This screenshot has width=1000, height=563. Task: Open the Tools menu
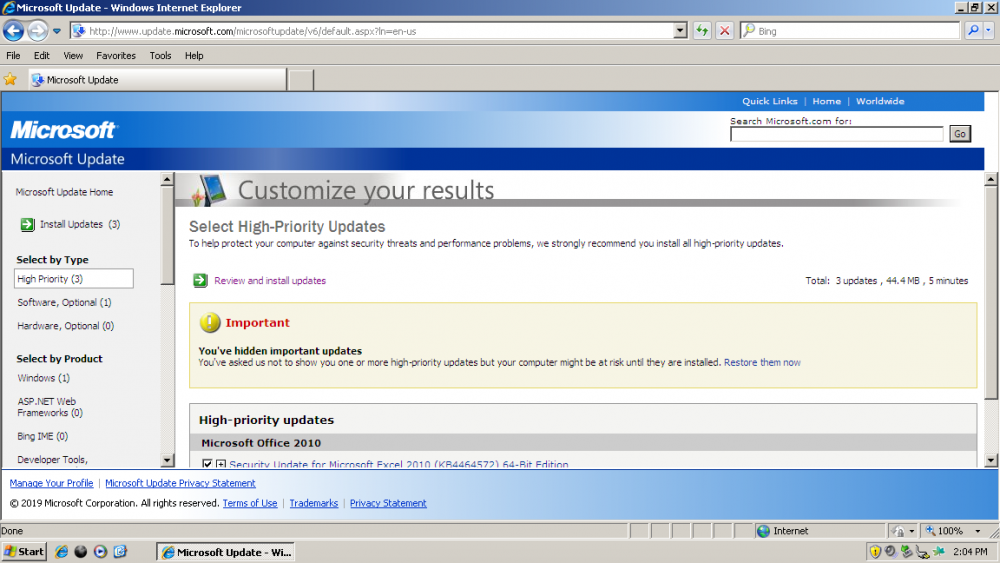[x=160, y=55]
